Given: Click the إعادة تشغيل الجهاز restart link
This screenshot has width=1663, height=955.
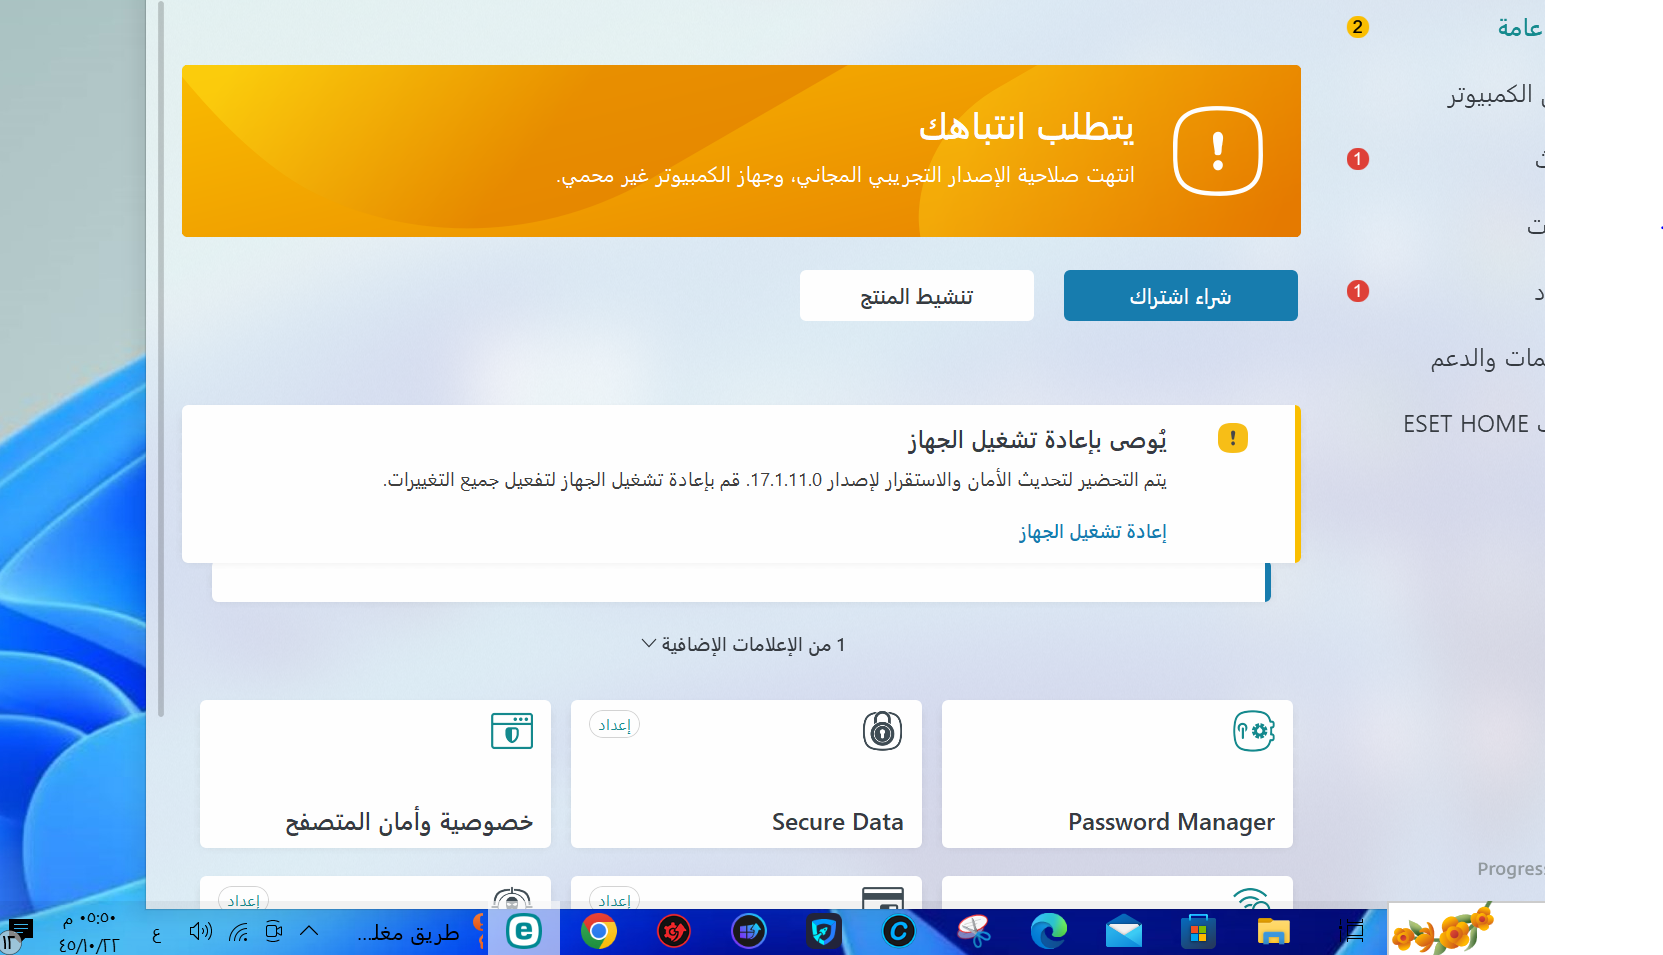Looking at the screenshot, I should [x=1093, y=531].
